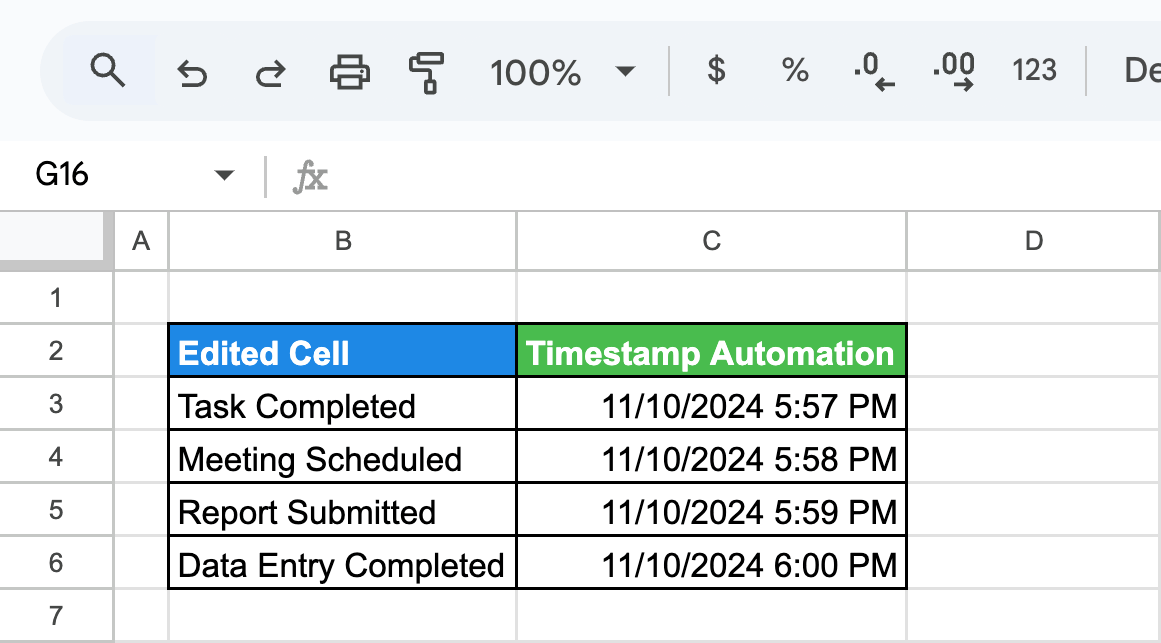The image size is (1161, 643).
Task: Increase decimal places
Action: [954, 72]
